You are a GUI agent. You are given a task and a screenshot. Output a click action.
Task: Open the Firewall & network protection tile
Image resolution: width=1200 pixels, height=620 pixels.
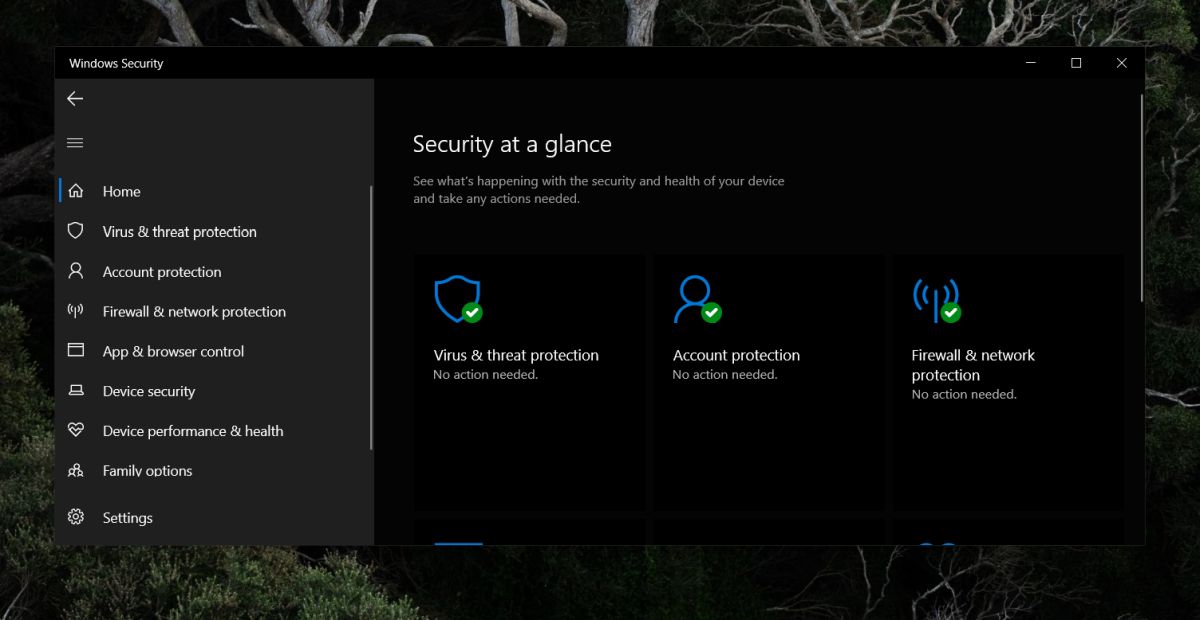click(x=1008, y=382)
